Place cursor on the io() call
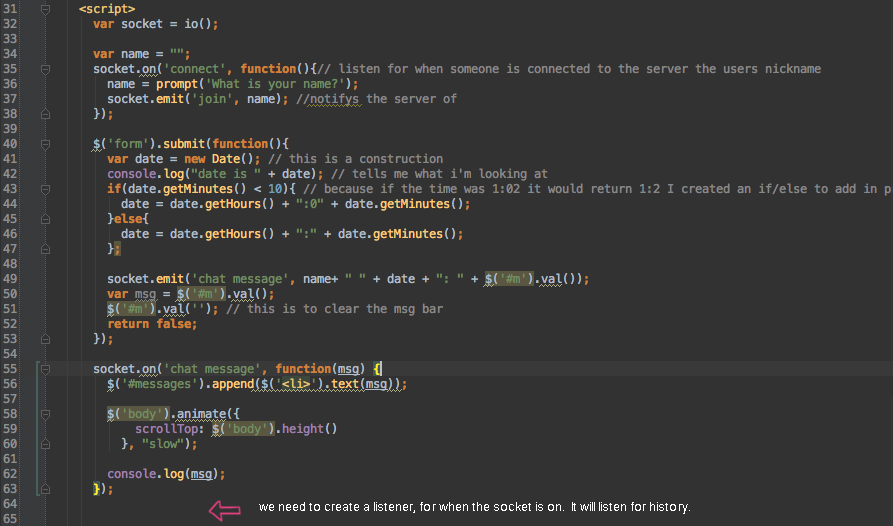Viewport: 893px width, 526px height. (x=198, y=24)
